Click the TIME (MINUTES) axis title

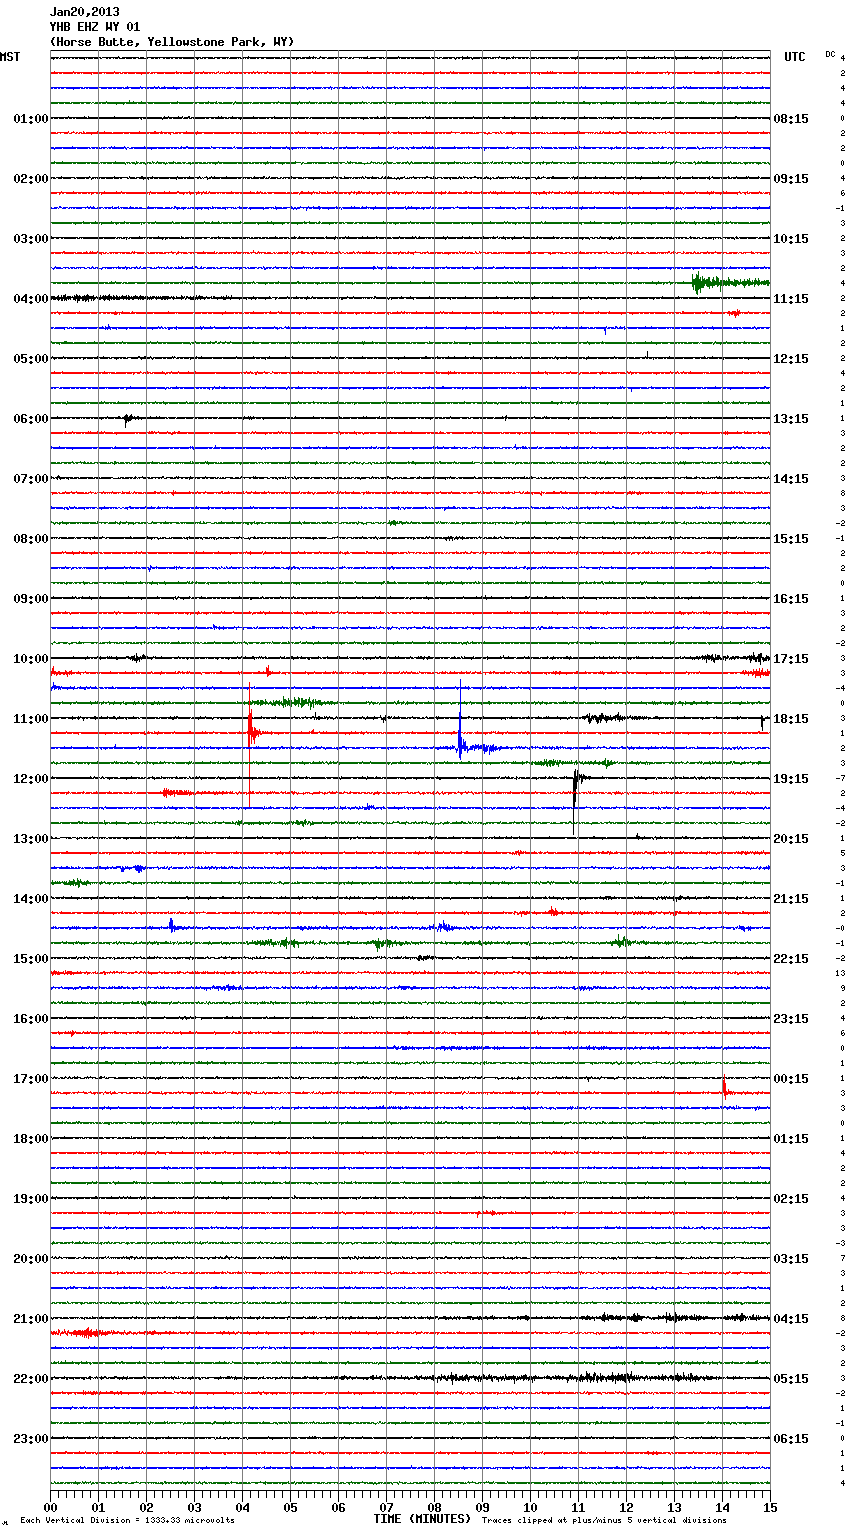point(422,1519)
